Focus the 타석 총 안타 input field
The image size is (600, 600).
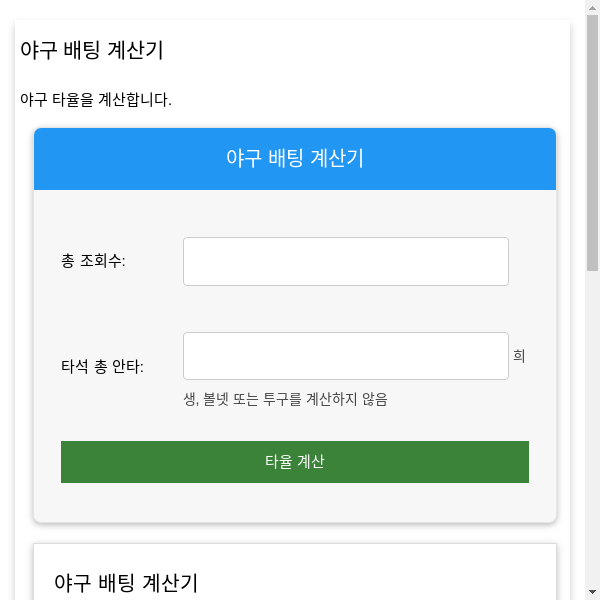click(x=345, y=356)
